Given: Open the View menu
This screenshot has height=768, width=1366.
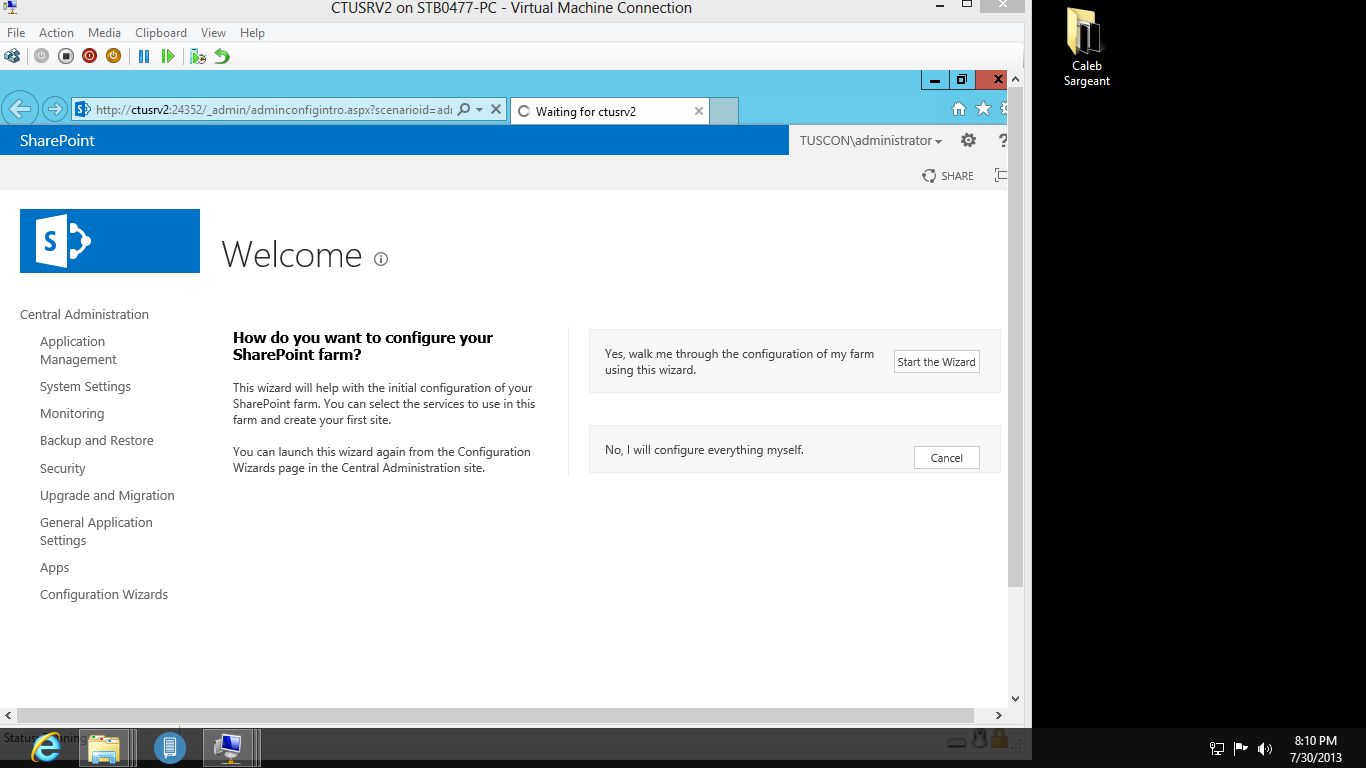Looking at the screenshot, I should pyautogui.click(x=213, y=33).
